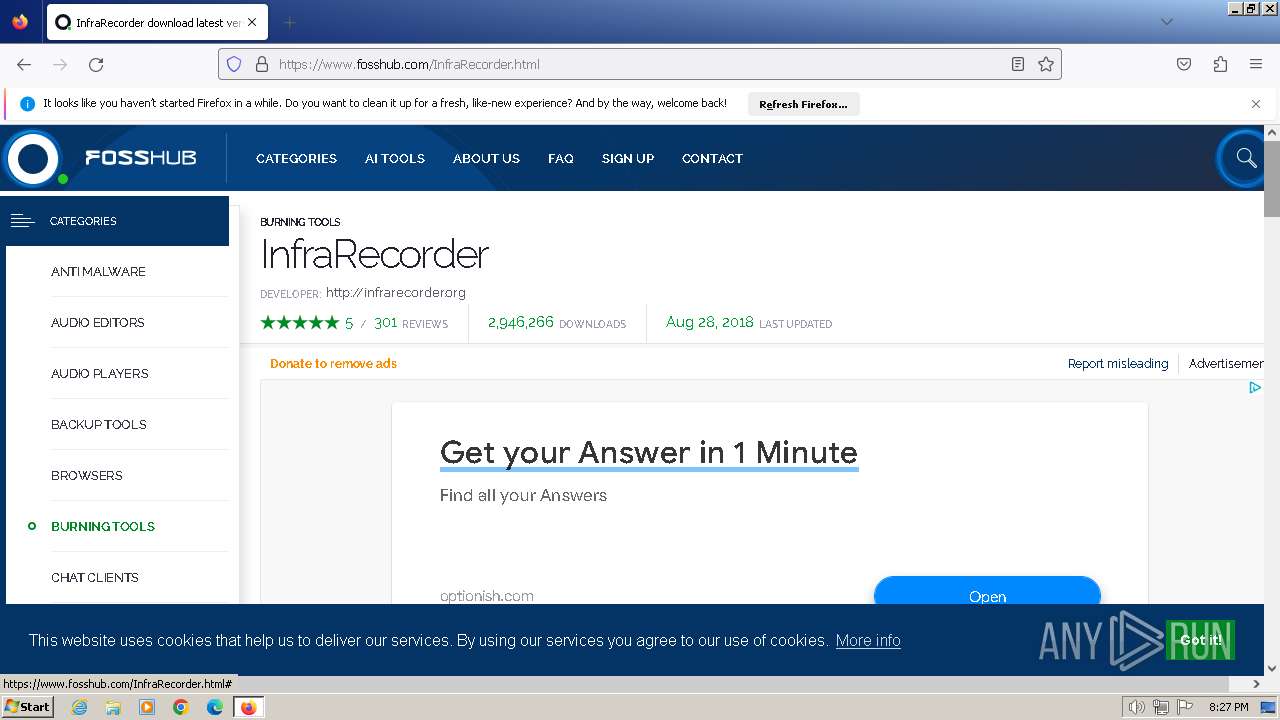Image resolution: width=1280 pixels, height=720 pixels.
Task: Click the 8:27 PM clock
Action: point(1228,707)
